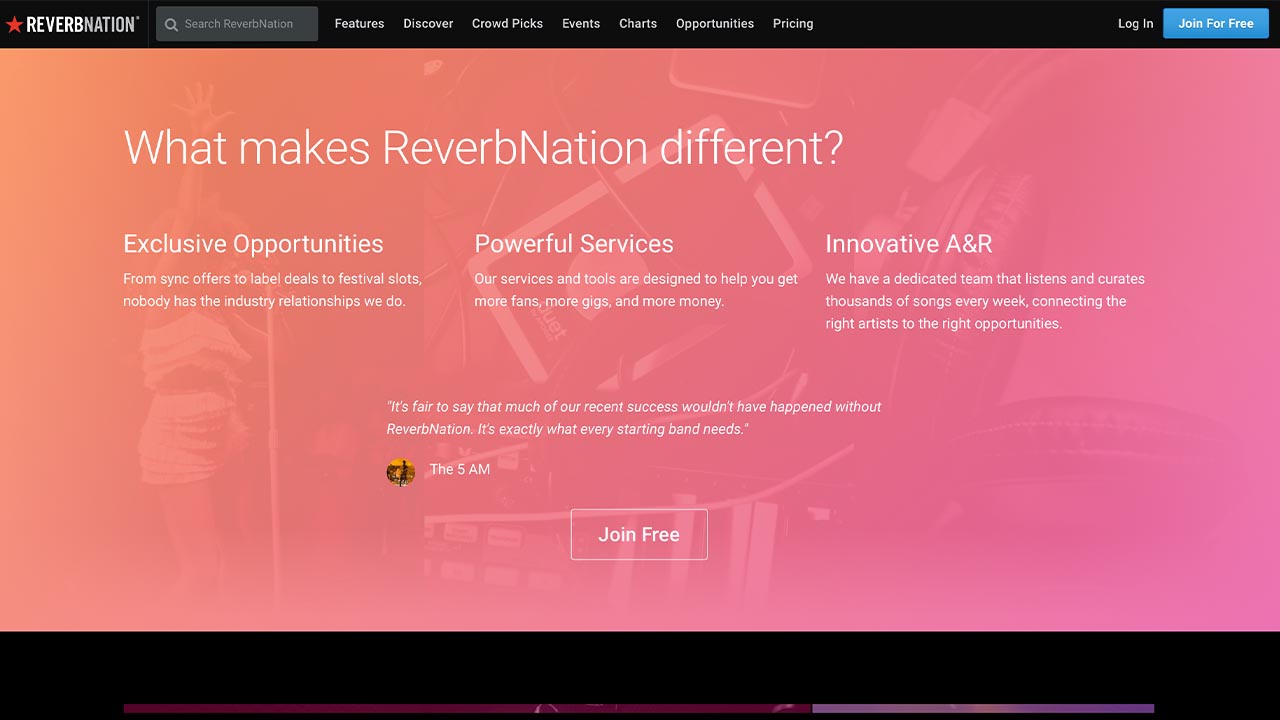1280x720 pixels.
Task: Click the 'Our services and tools' paragraph
Action: (636, 290)
